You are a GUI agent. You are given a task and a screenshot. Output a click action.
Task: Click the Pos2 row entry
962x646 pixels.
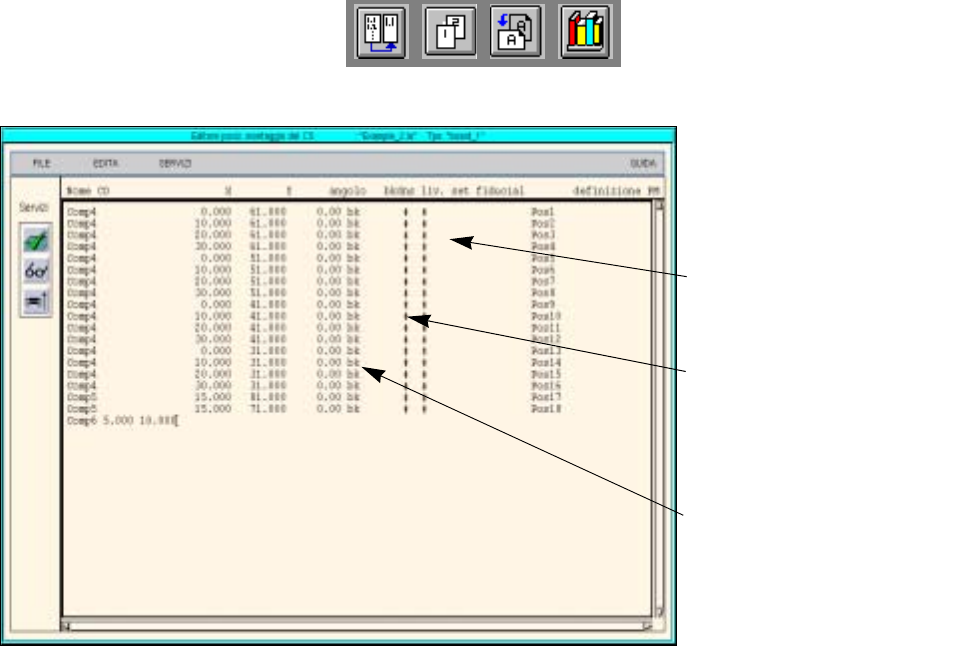pos(313,223)
